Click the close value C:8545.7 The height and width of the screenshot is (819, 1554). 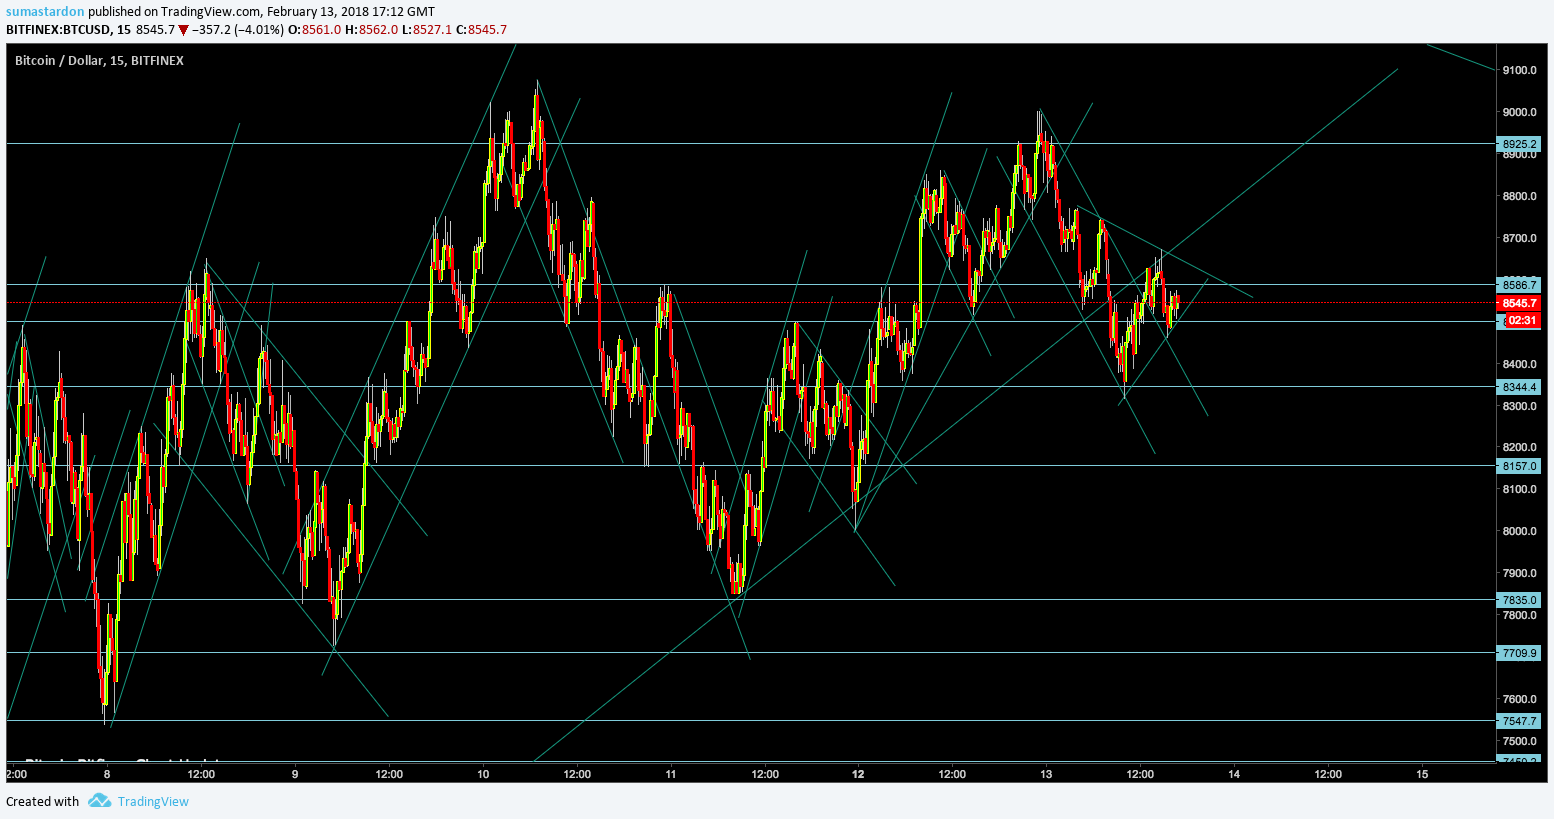point(481,29)
